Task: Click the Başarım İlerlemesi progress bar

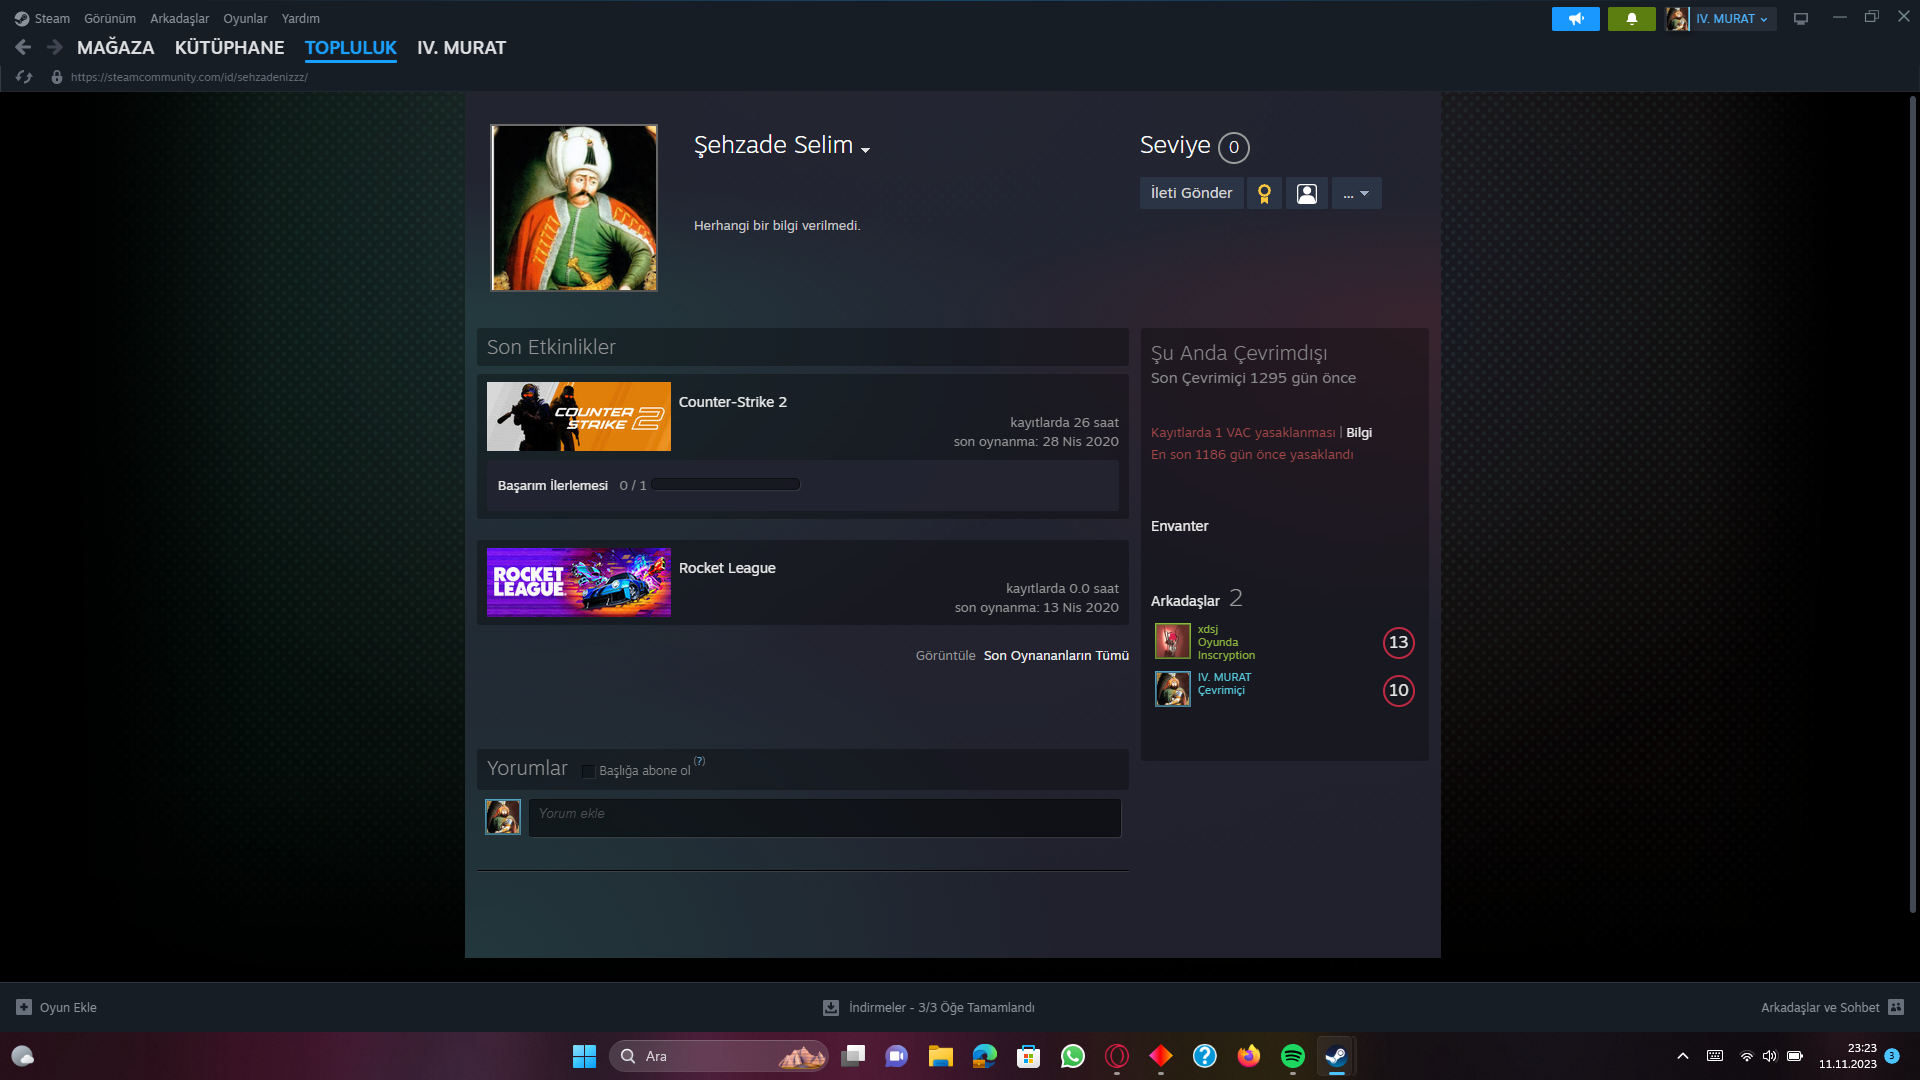Action: (x=725, y=485)
